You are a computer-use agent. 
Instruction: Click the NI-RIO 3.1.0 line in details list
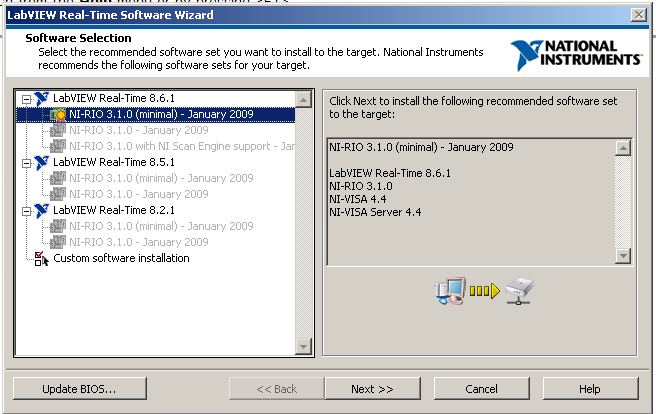click(361, 187)
